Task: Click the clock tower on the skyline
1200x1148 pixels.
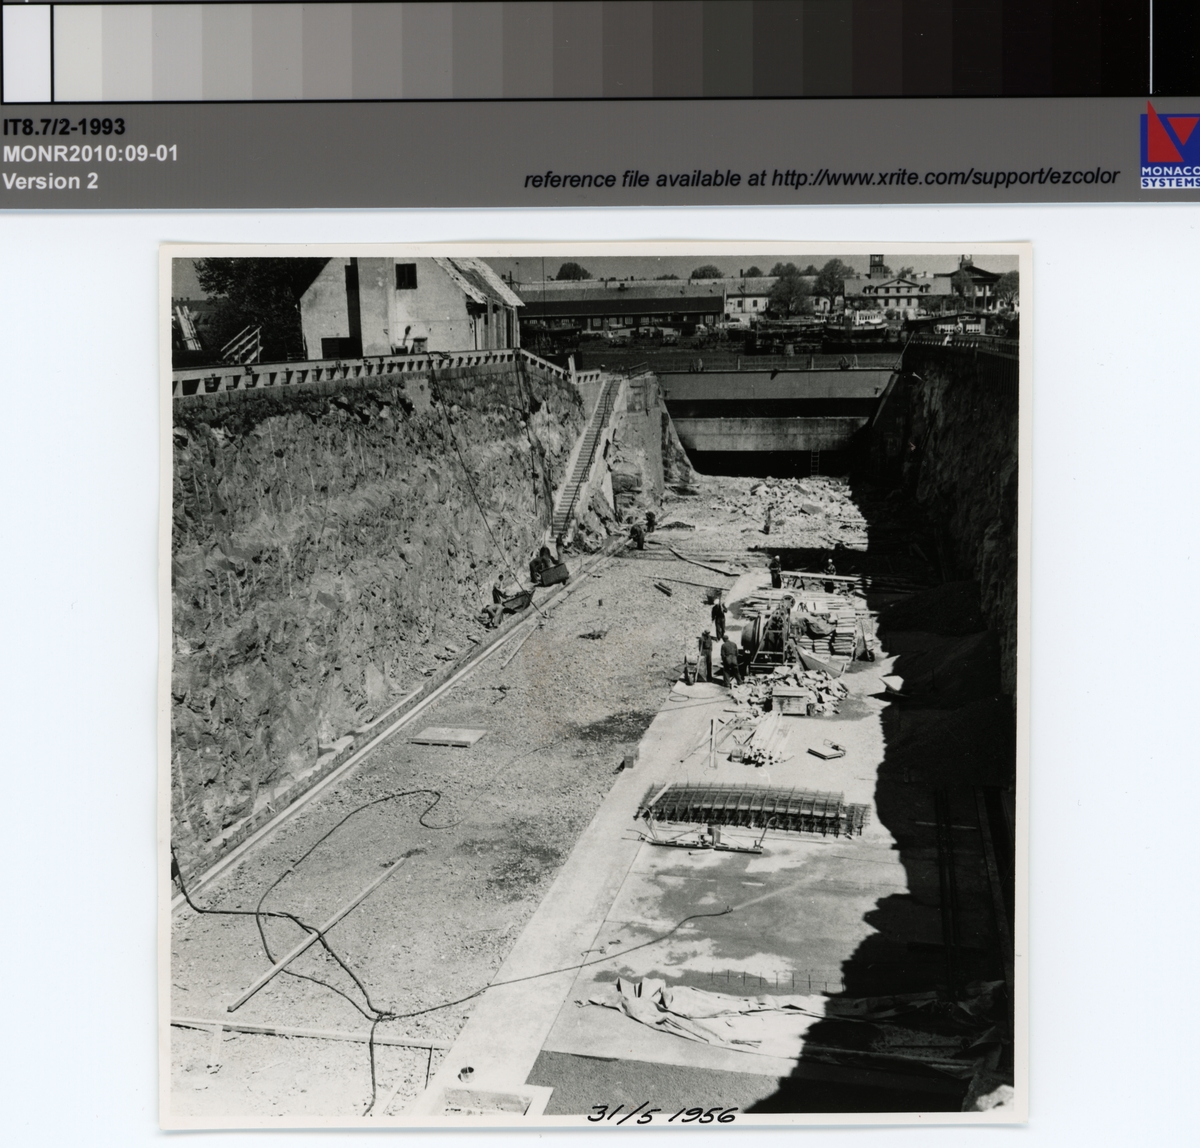Action: point(878,267)
